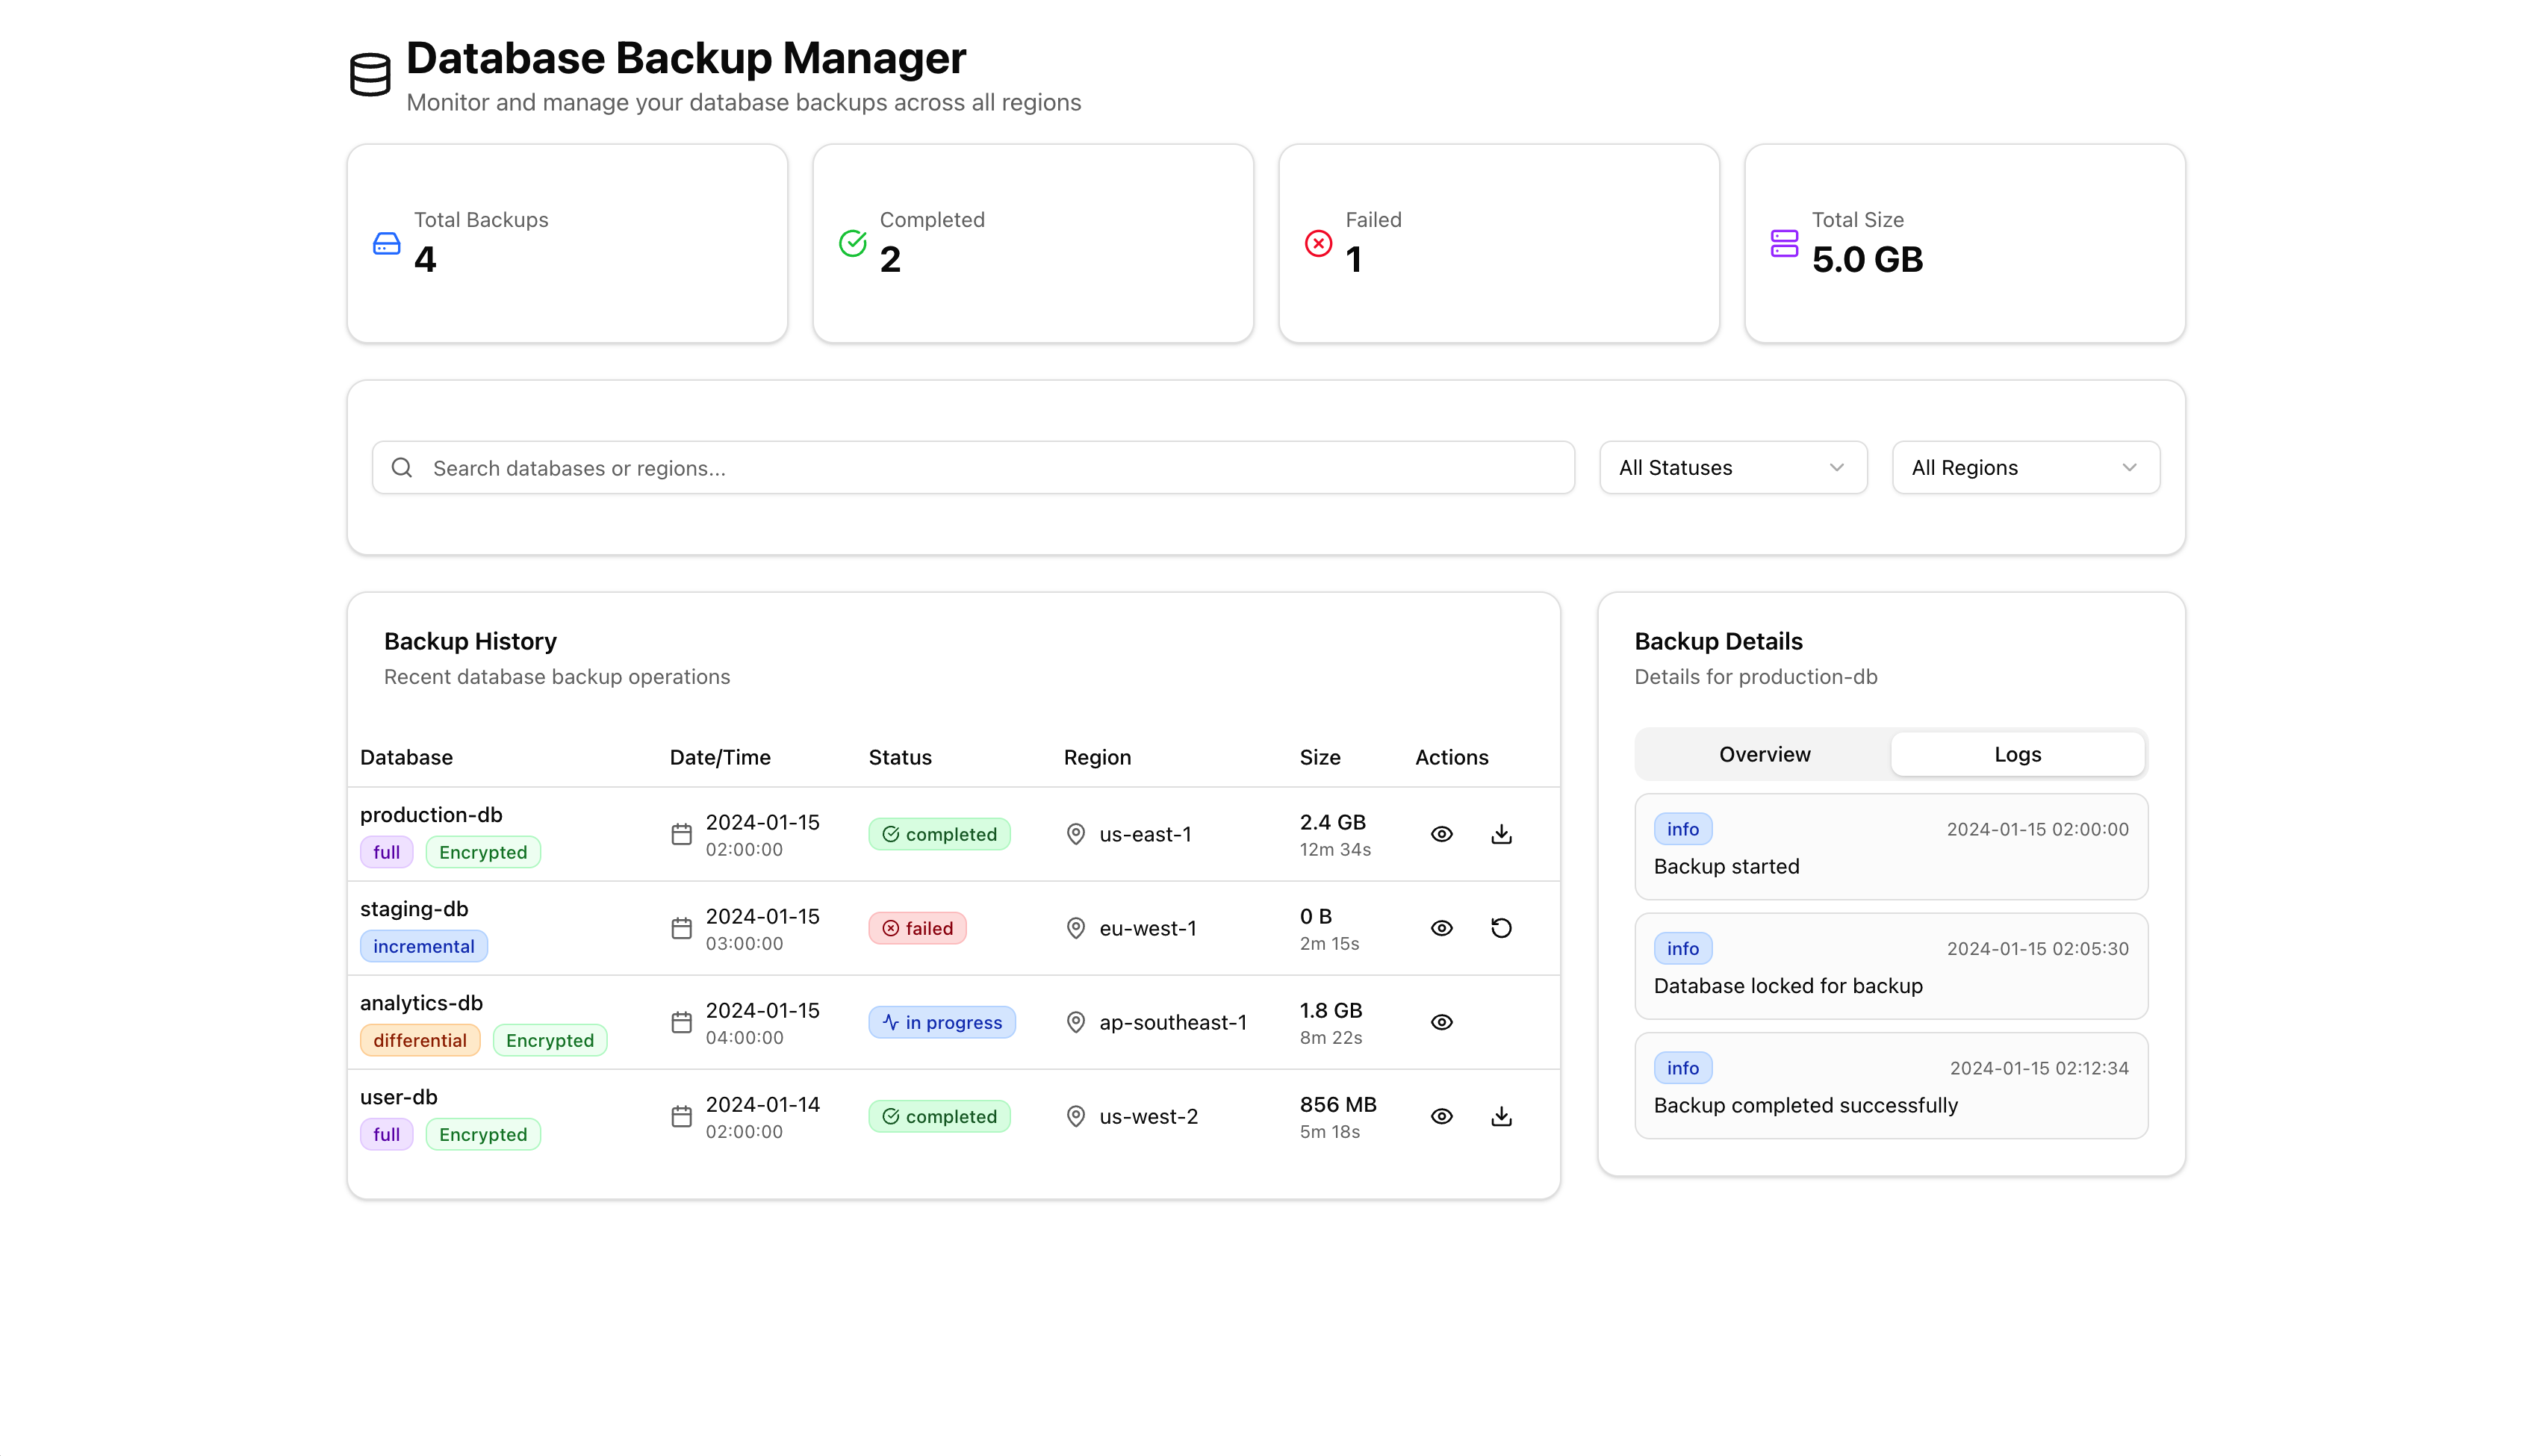This screenshot has height=1456, width=2530.
Task: Open the All Regions dropdown
Action: pyautogui.click(x=2026, y=467)
